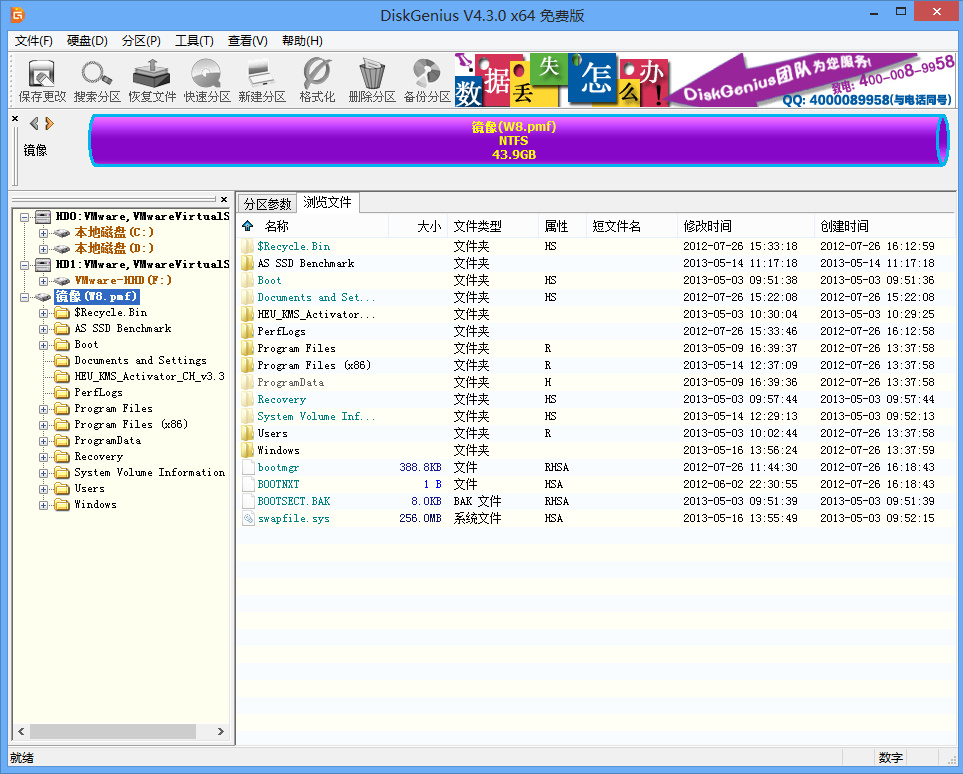
Task: Click the DiskGenius data recovery banner ad
Action: coord(706,80)
